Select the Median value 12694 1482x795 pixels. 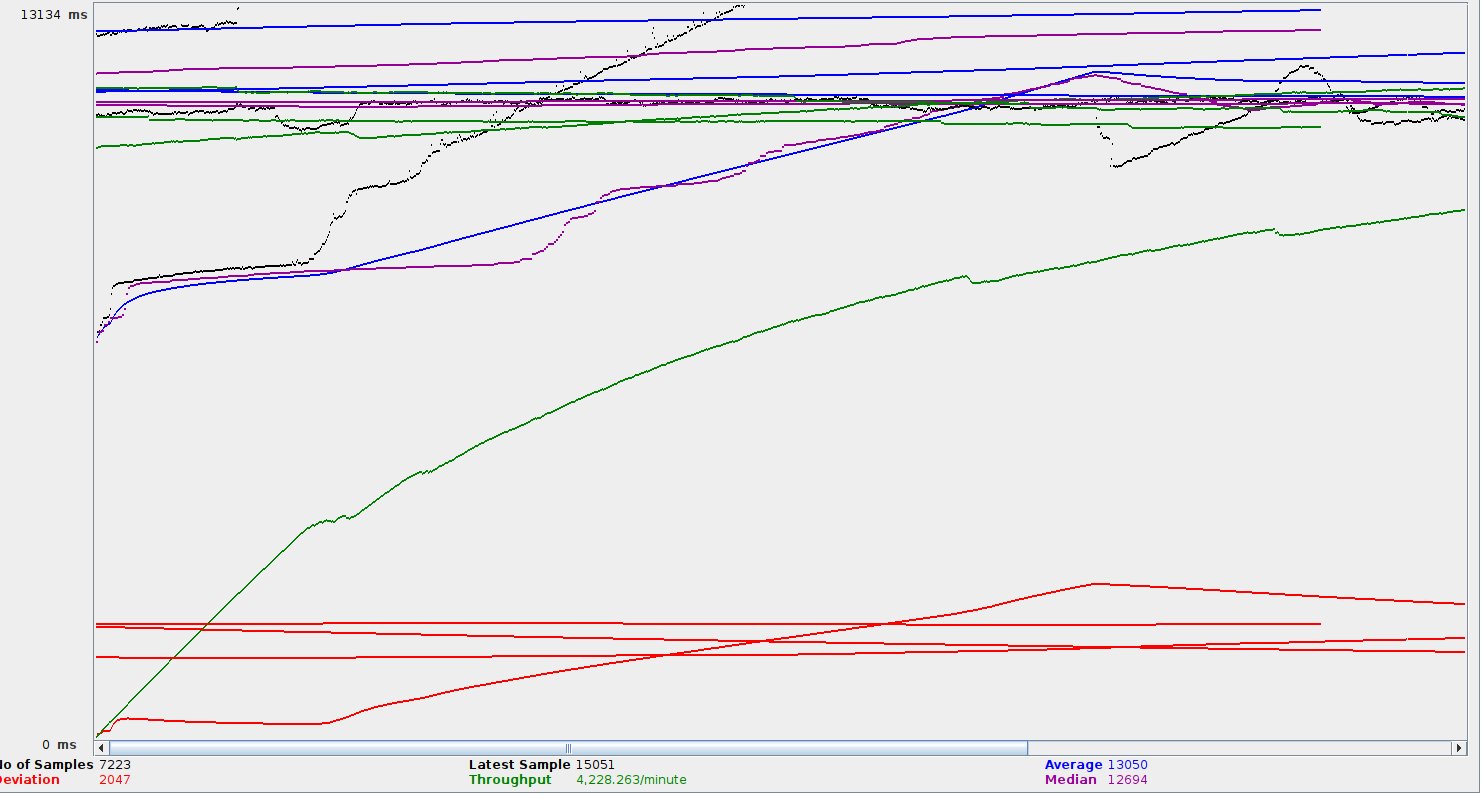(x=1127, y=780)
